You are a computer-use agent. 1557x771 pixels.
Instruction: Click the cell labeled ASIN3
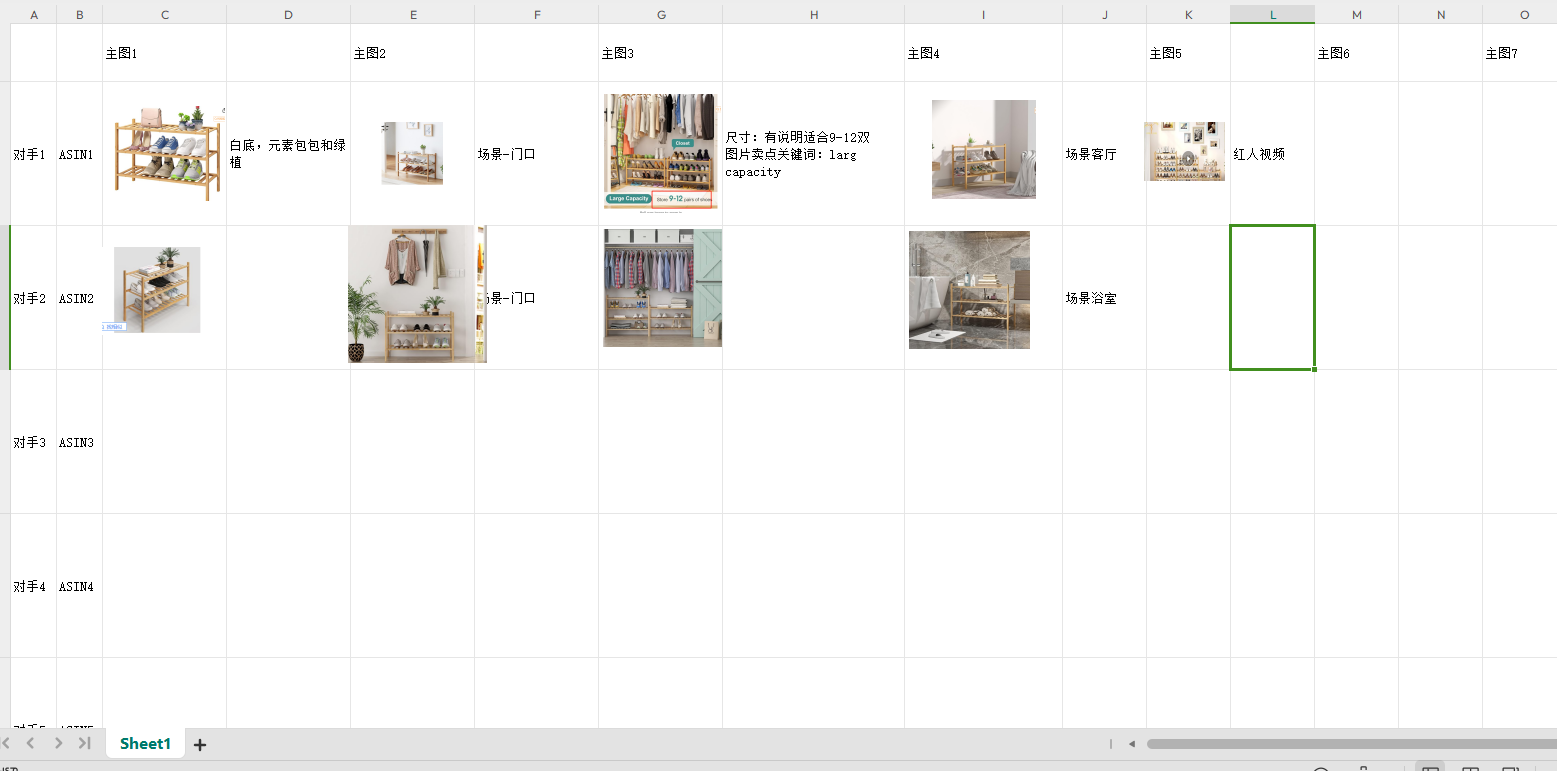pos(79,442)
